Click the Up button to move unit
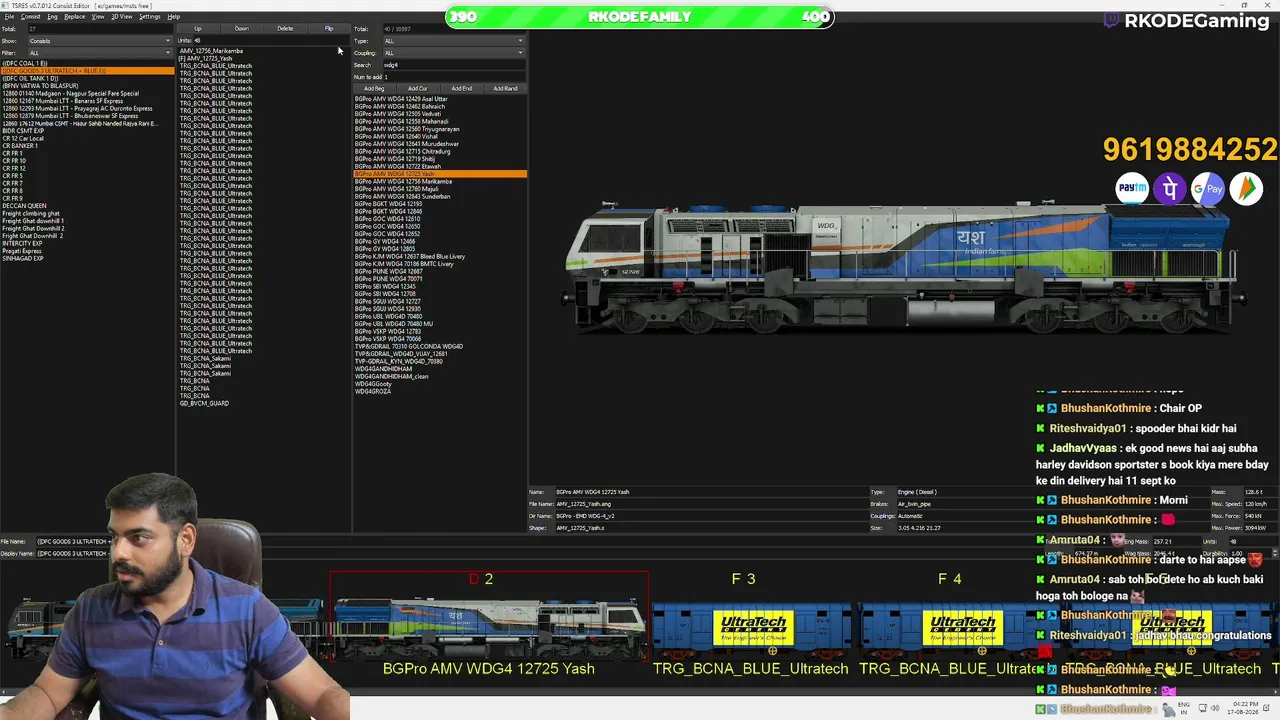Viewport: 1280px width, 720px height. coord(198,29)
